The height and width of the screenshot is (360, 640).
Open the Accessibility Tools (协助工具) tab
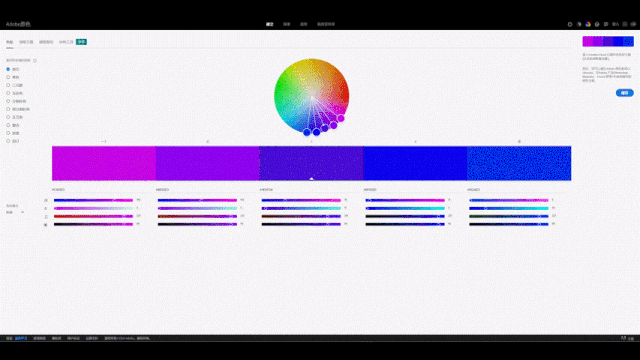[x=66, y=42]
